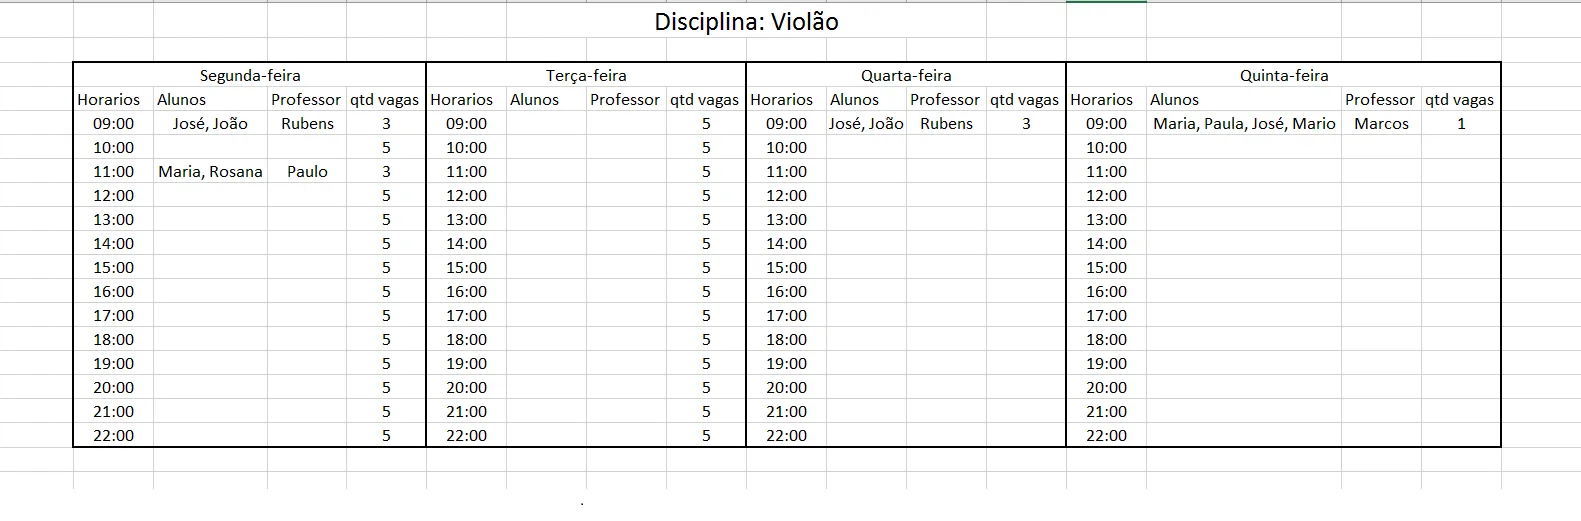Select the Terça-feira header cell

click(x=586, y=75)
